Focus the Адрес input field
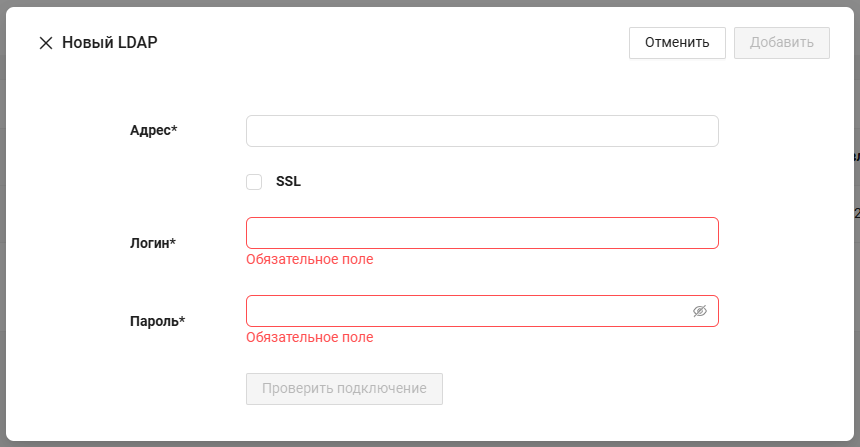This screenshot has width=860, height=447. pyautogui.click(x=482, y=131)
